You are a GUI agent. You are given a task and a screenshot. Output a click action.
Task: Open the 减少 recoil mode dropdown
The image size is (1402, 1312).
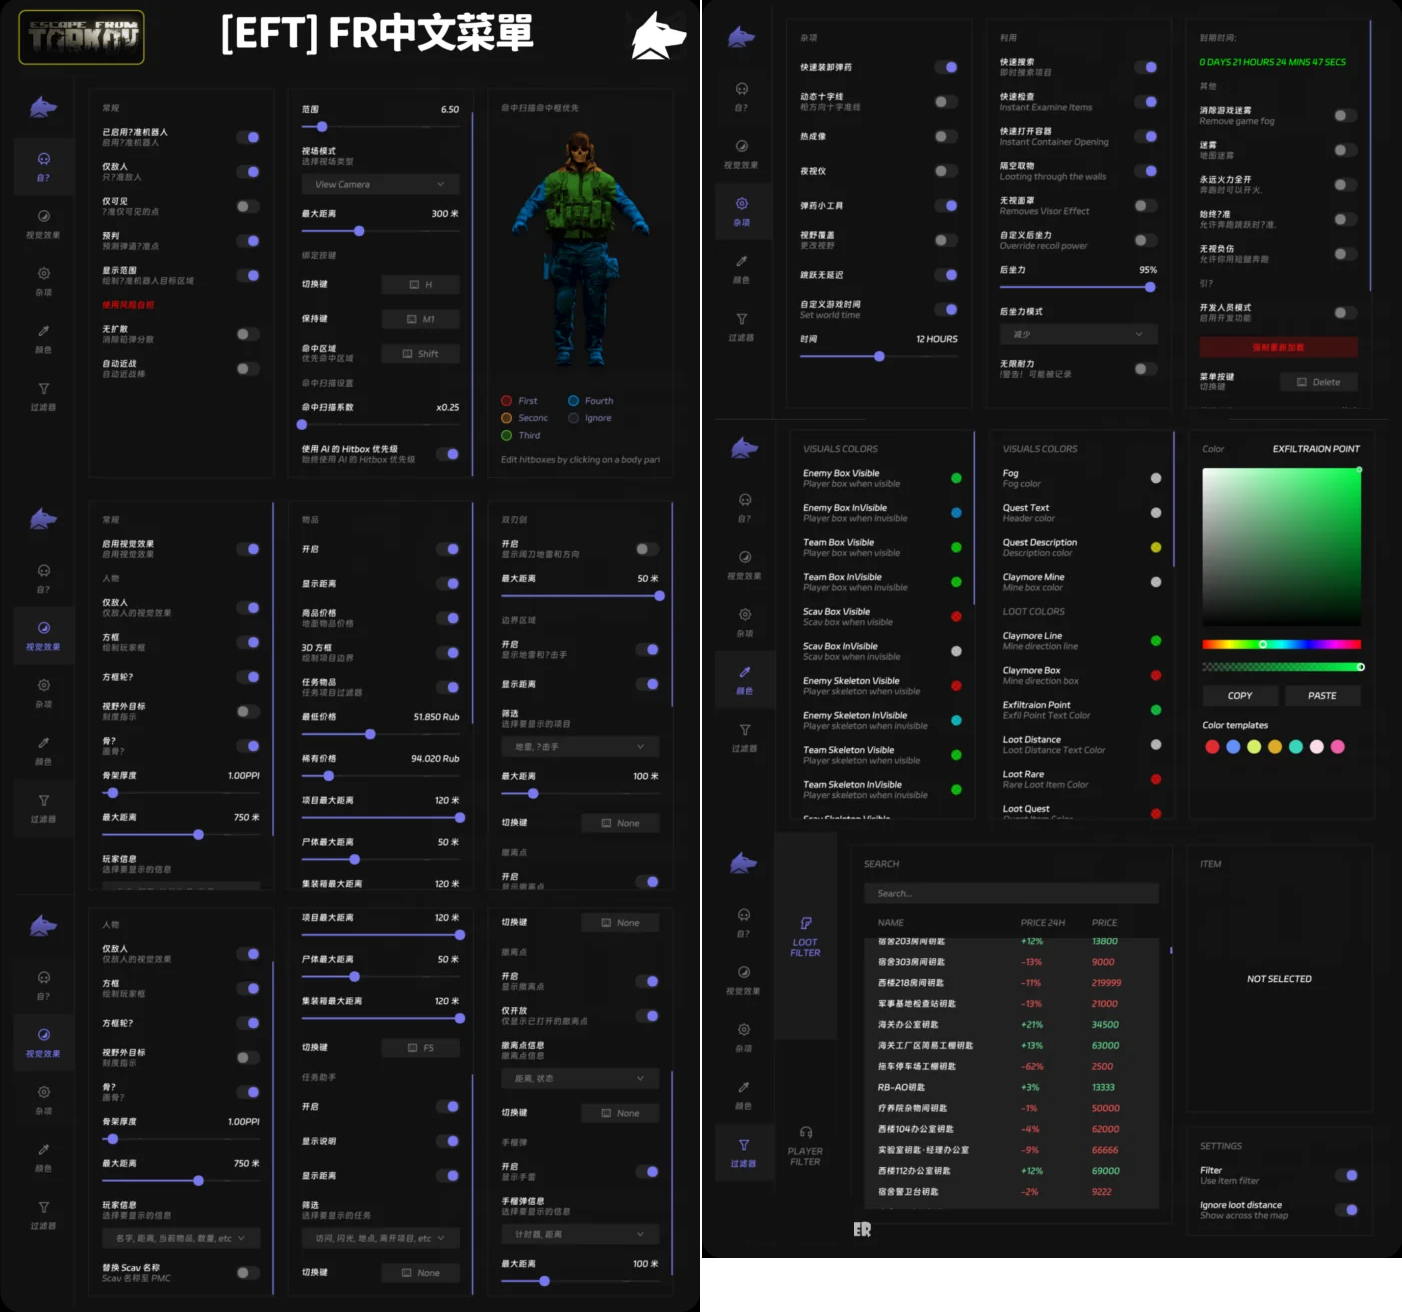[x=1078, y=334]
